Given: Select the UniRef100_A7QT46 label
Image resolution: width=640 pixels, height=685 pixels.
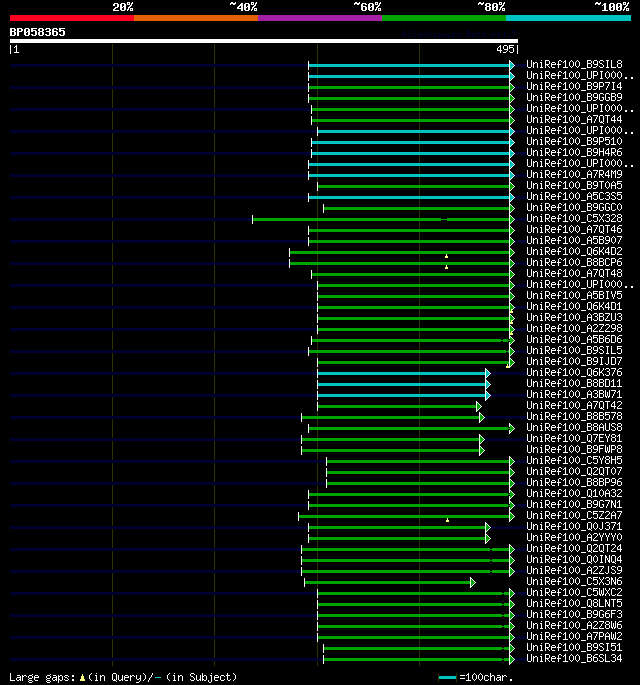Looking at the screenshot, I should pos(574,229).
